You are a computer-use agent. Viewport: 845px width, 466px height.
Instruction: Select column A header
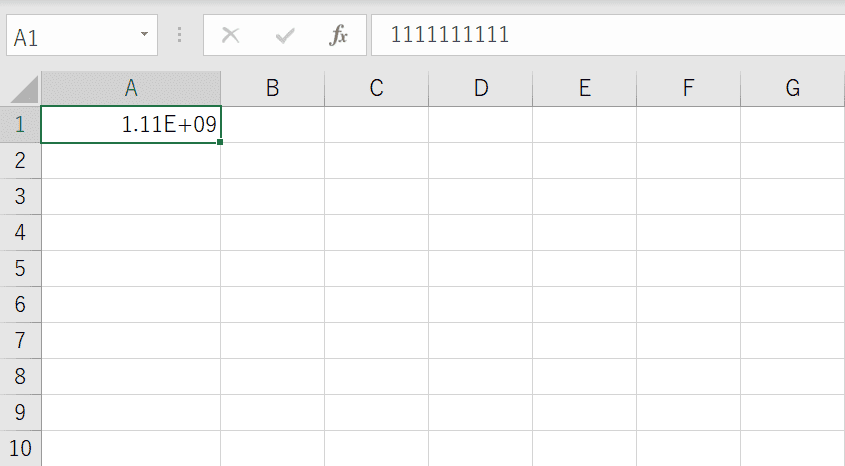click(x=131, y=88)
